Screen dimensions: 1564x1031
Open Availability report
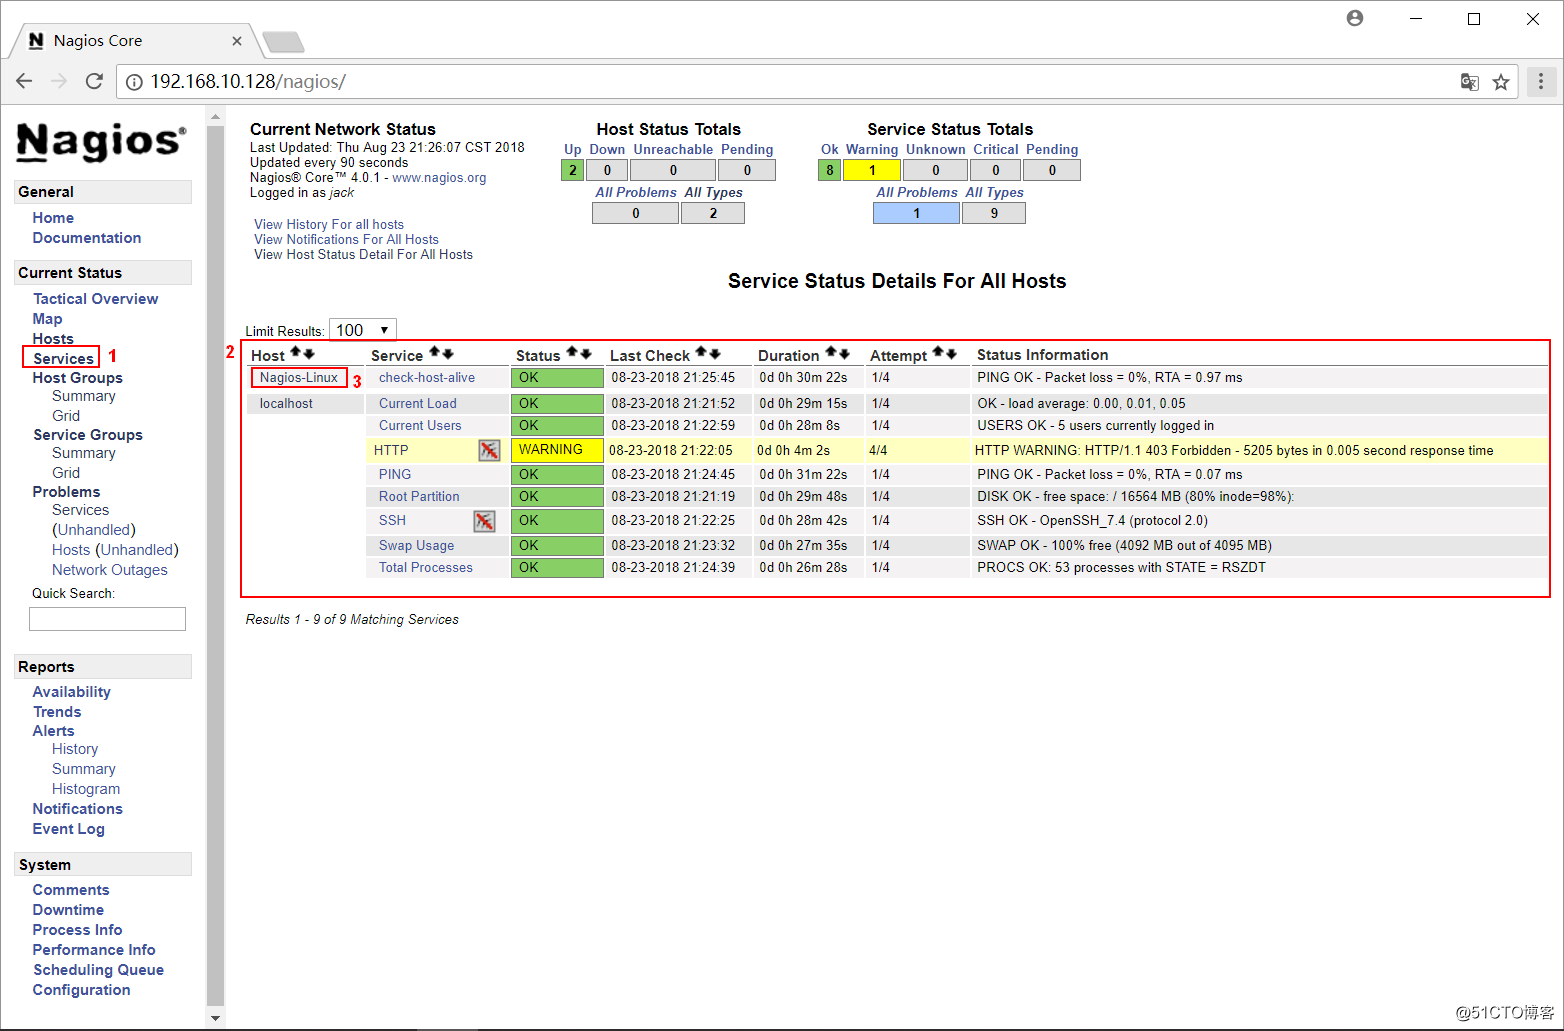(71, 692)
